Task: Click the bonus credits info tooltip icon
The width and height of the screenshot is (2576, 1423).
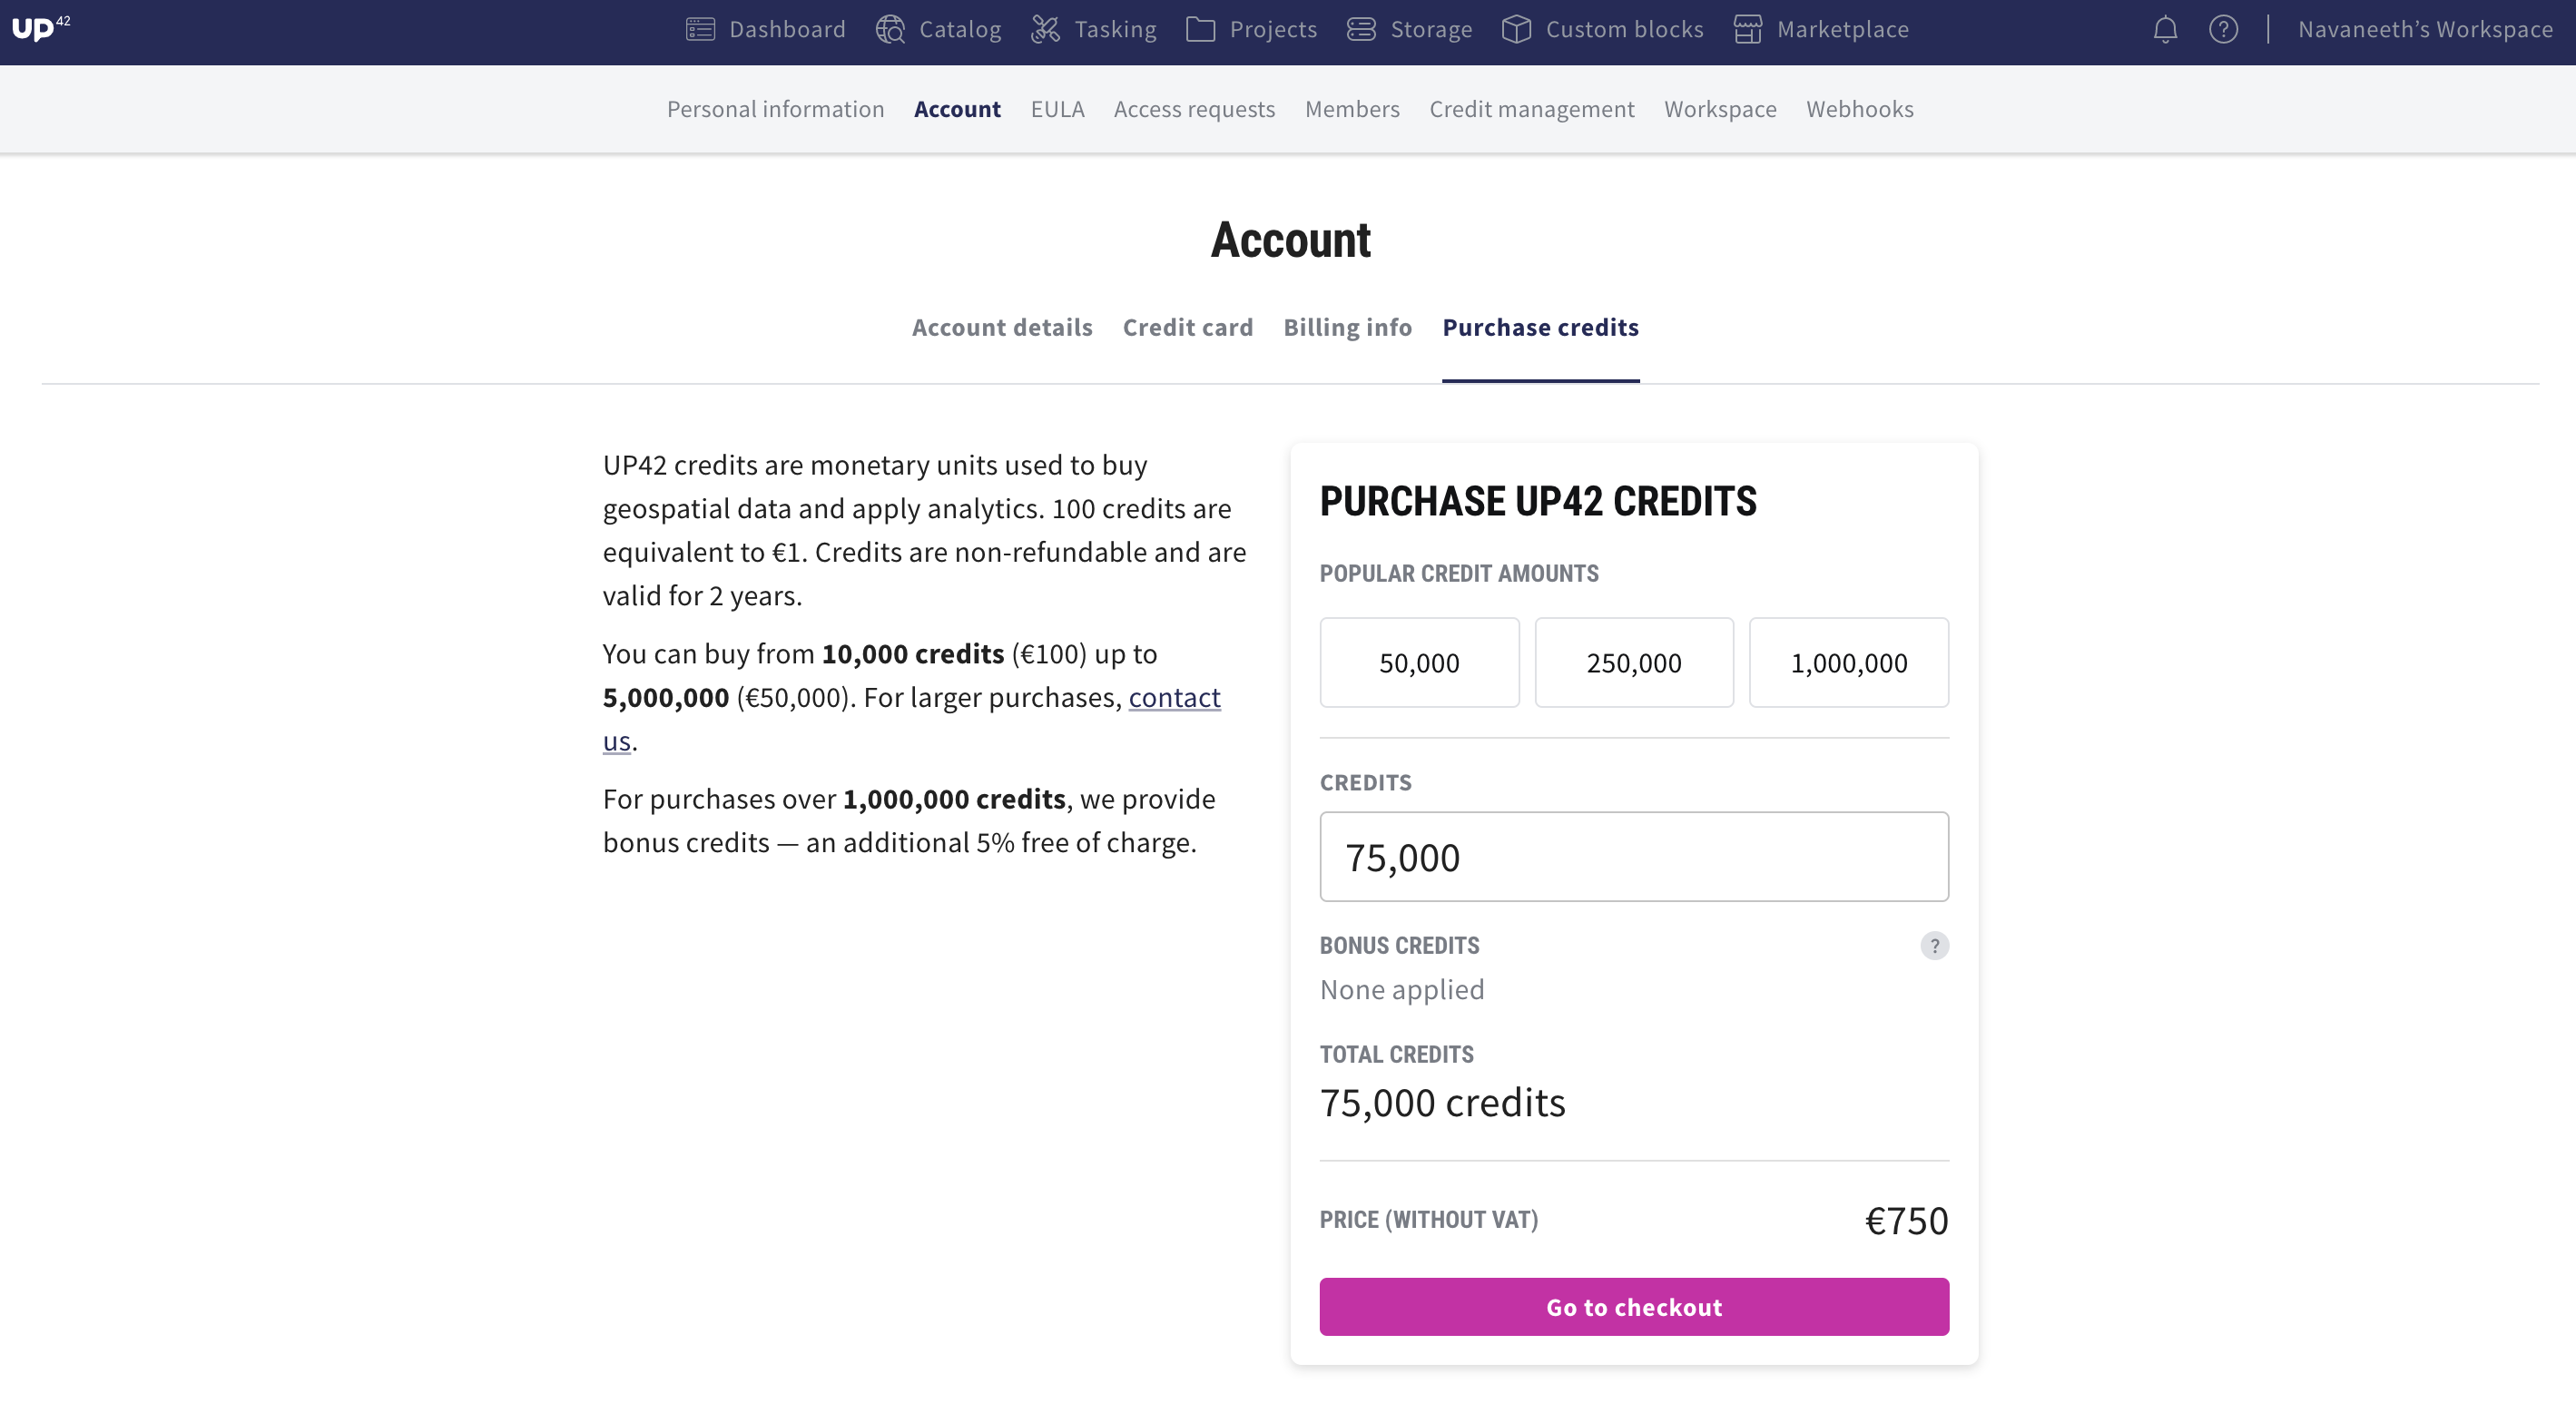Action: click(1934, 946)
